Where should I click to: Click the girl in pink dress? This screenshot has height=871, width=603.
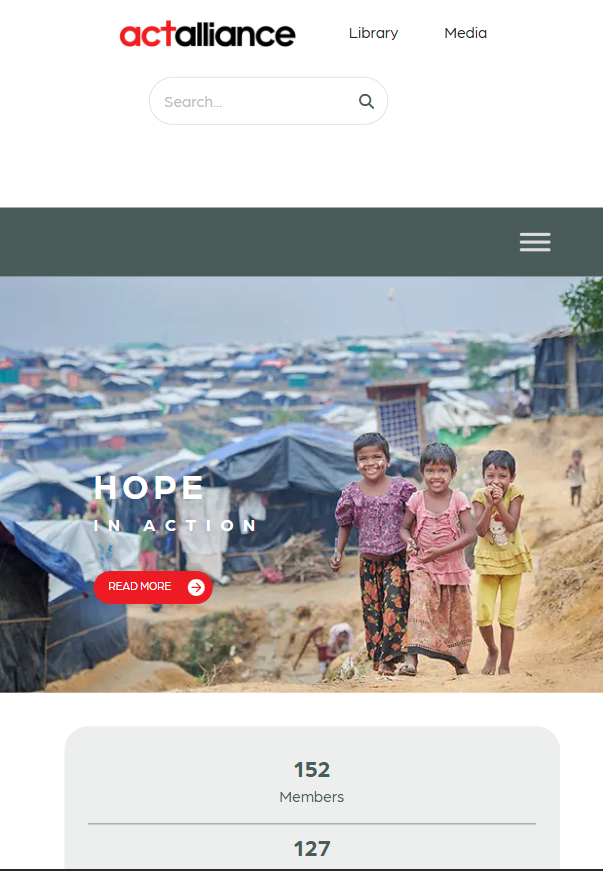click(439, 558)
